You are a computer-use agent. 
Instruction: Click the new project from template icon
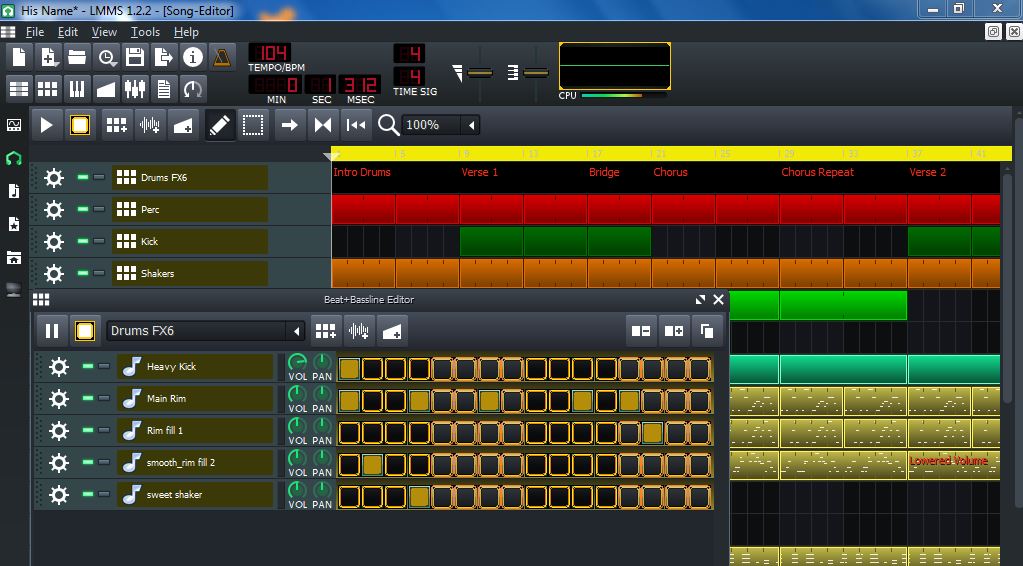coord(48,57)
